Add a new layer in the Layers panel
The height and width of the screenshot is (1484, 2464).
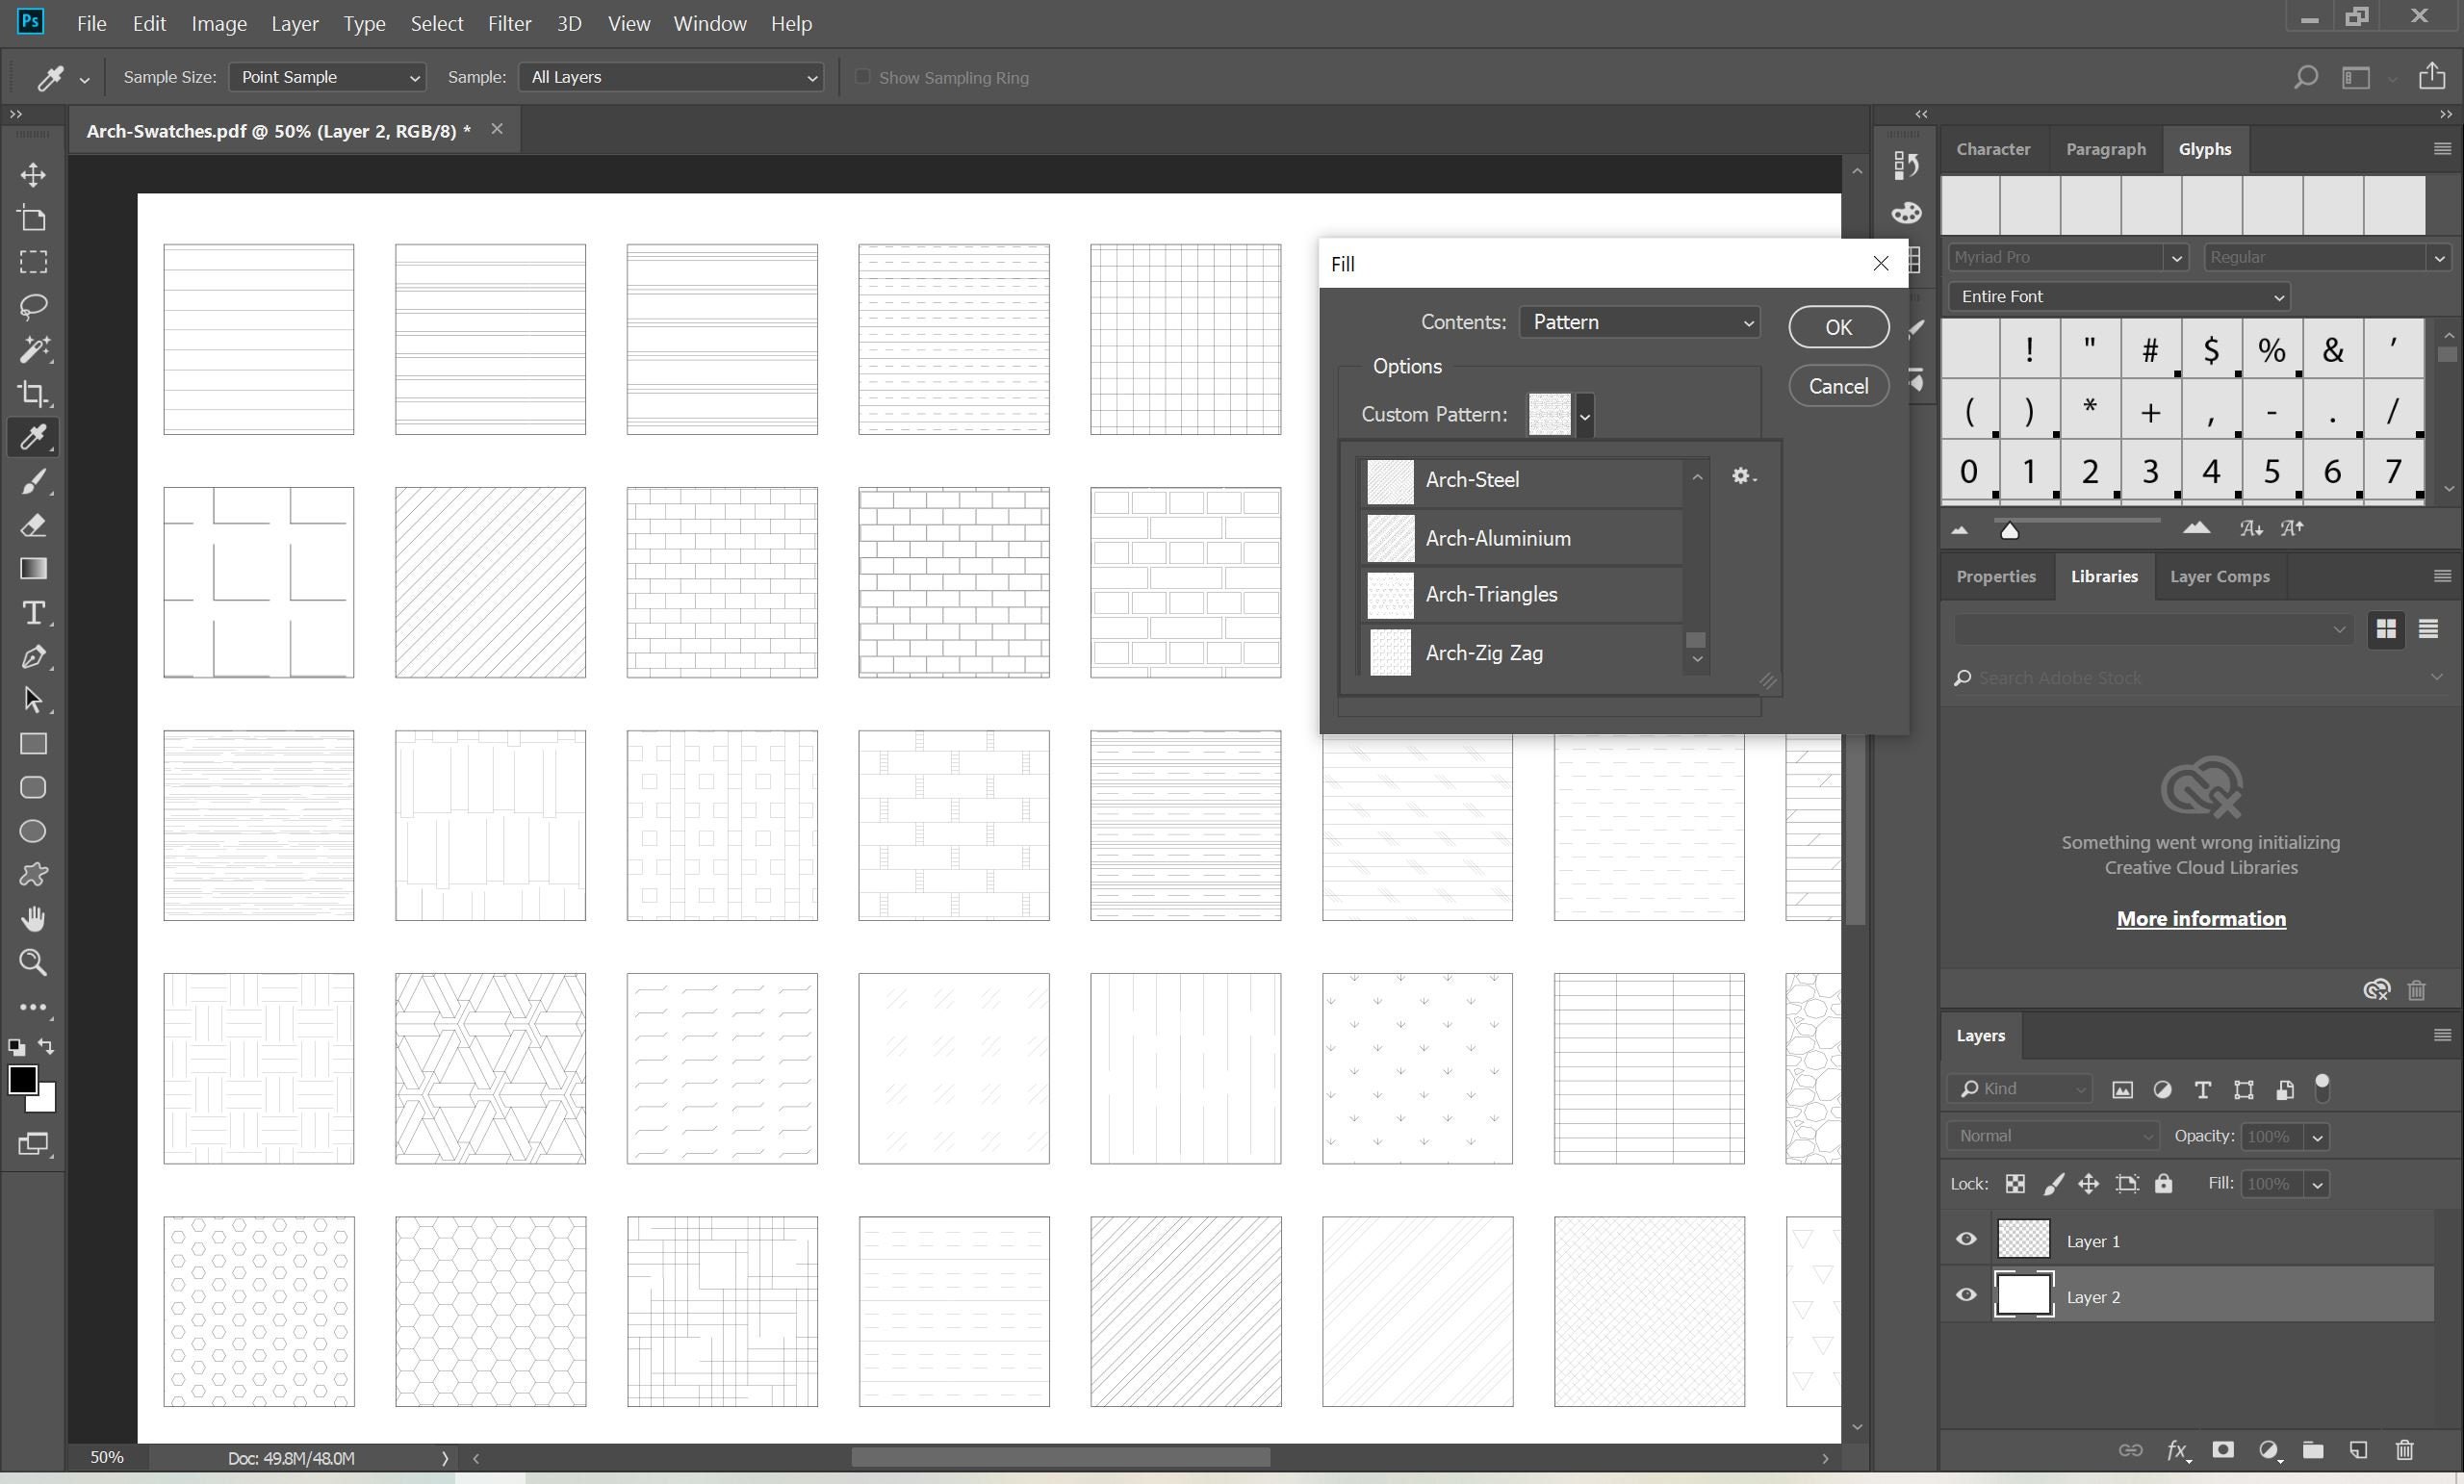coord(2358,1450)
